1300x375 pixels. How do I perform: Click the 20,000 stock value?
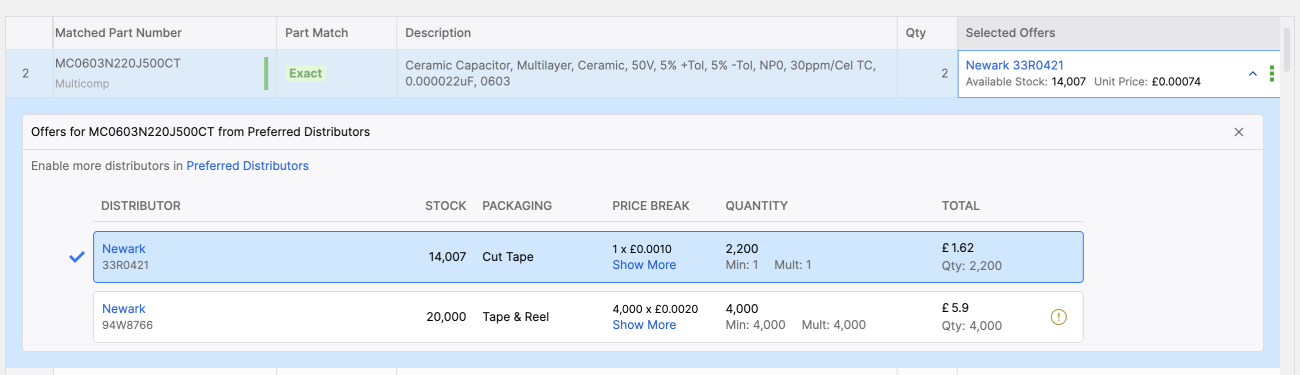pos(446,317)
